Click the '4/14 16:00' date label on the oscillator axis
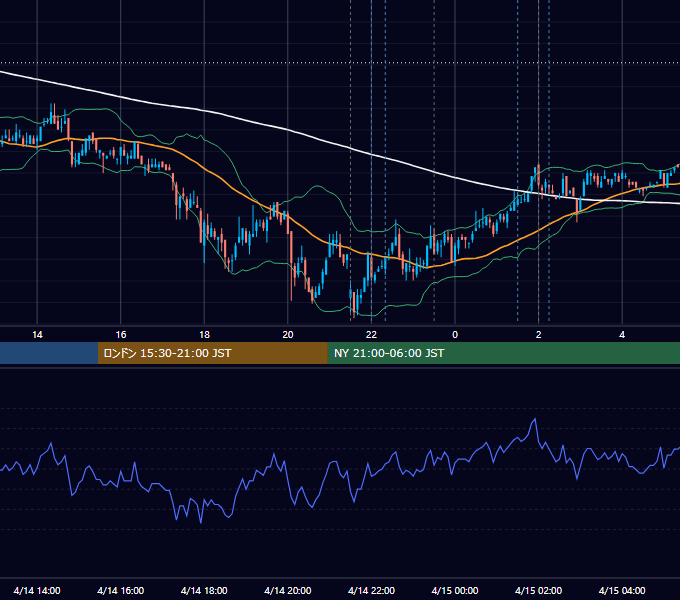Viewport: 680px width, 600px height. point(121,590)
